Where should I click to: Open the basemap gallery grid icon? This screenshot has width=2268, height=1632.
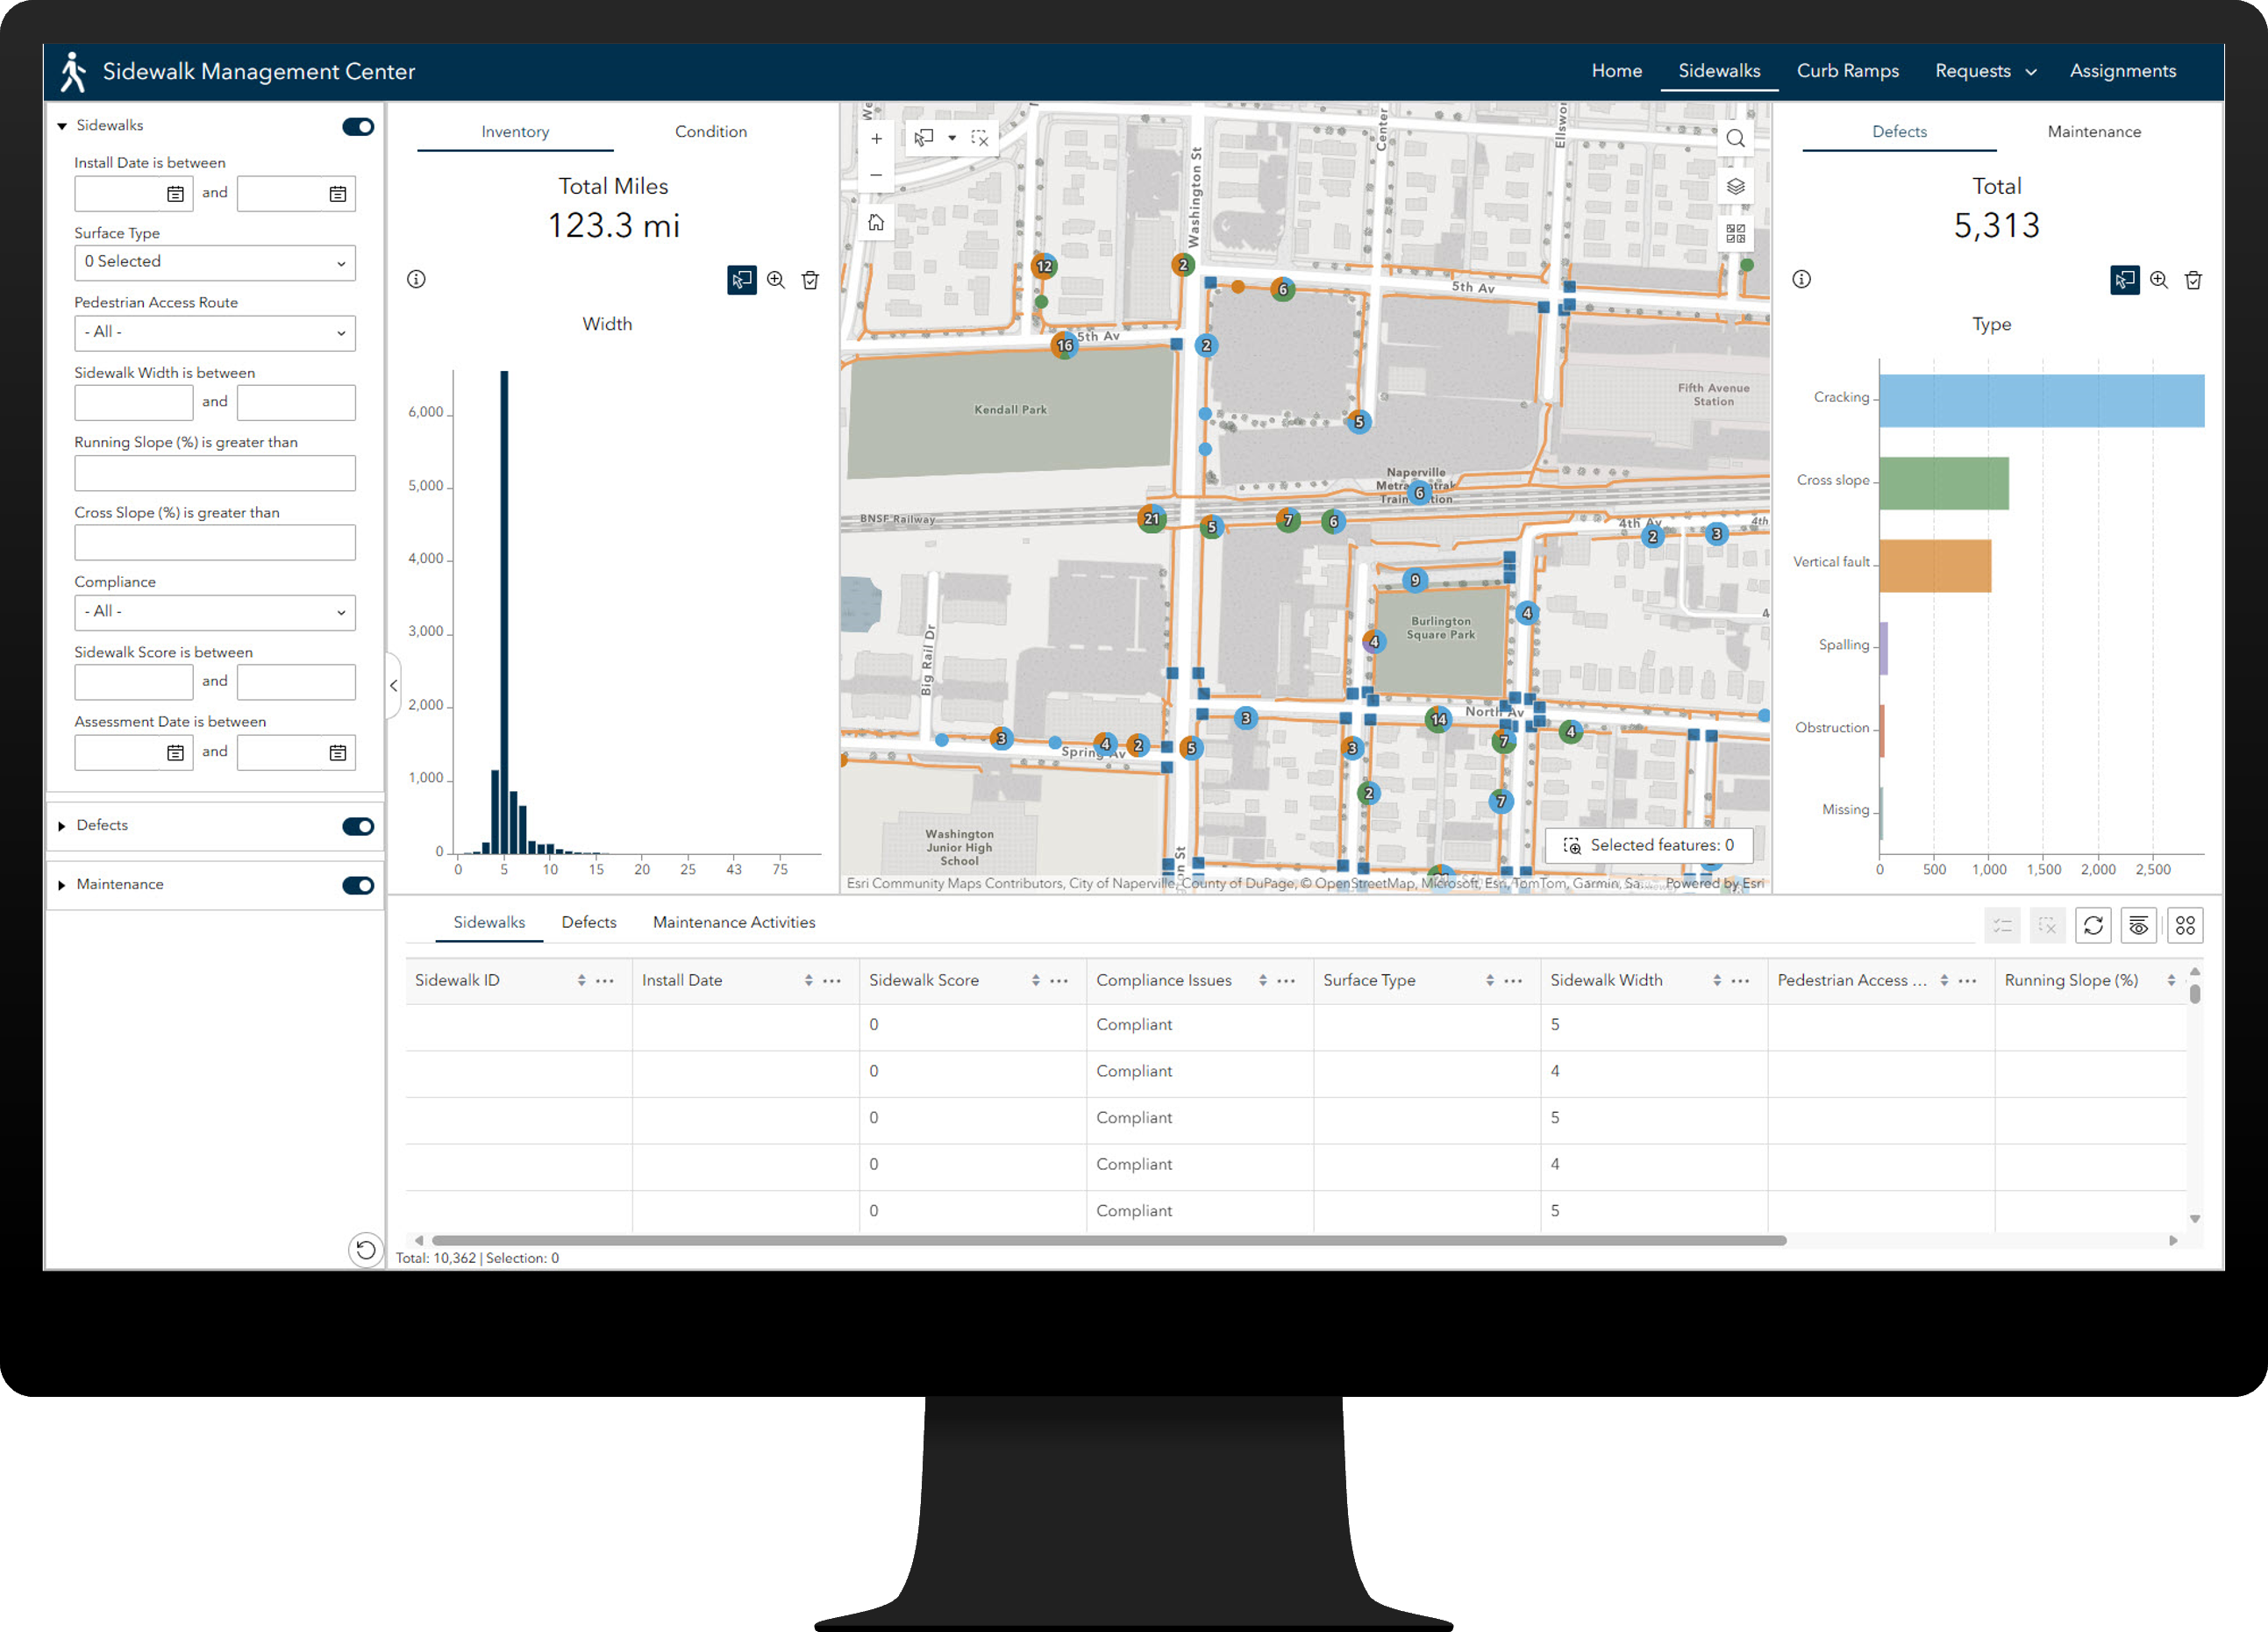coord(1735,233)
